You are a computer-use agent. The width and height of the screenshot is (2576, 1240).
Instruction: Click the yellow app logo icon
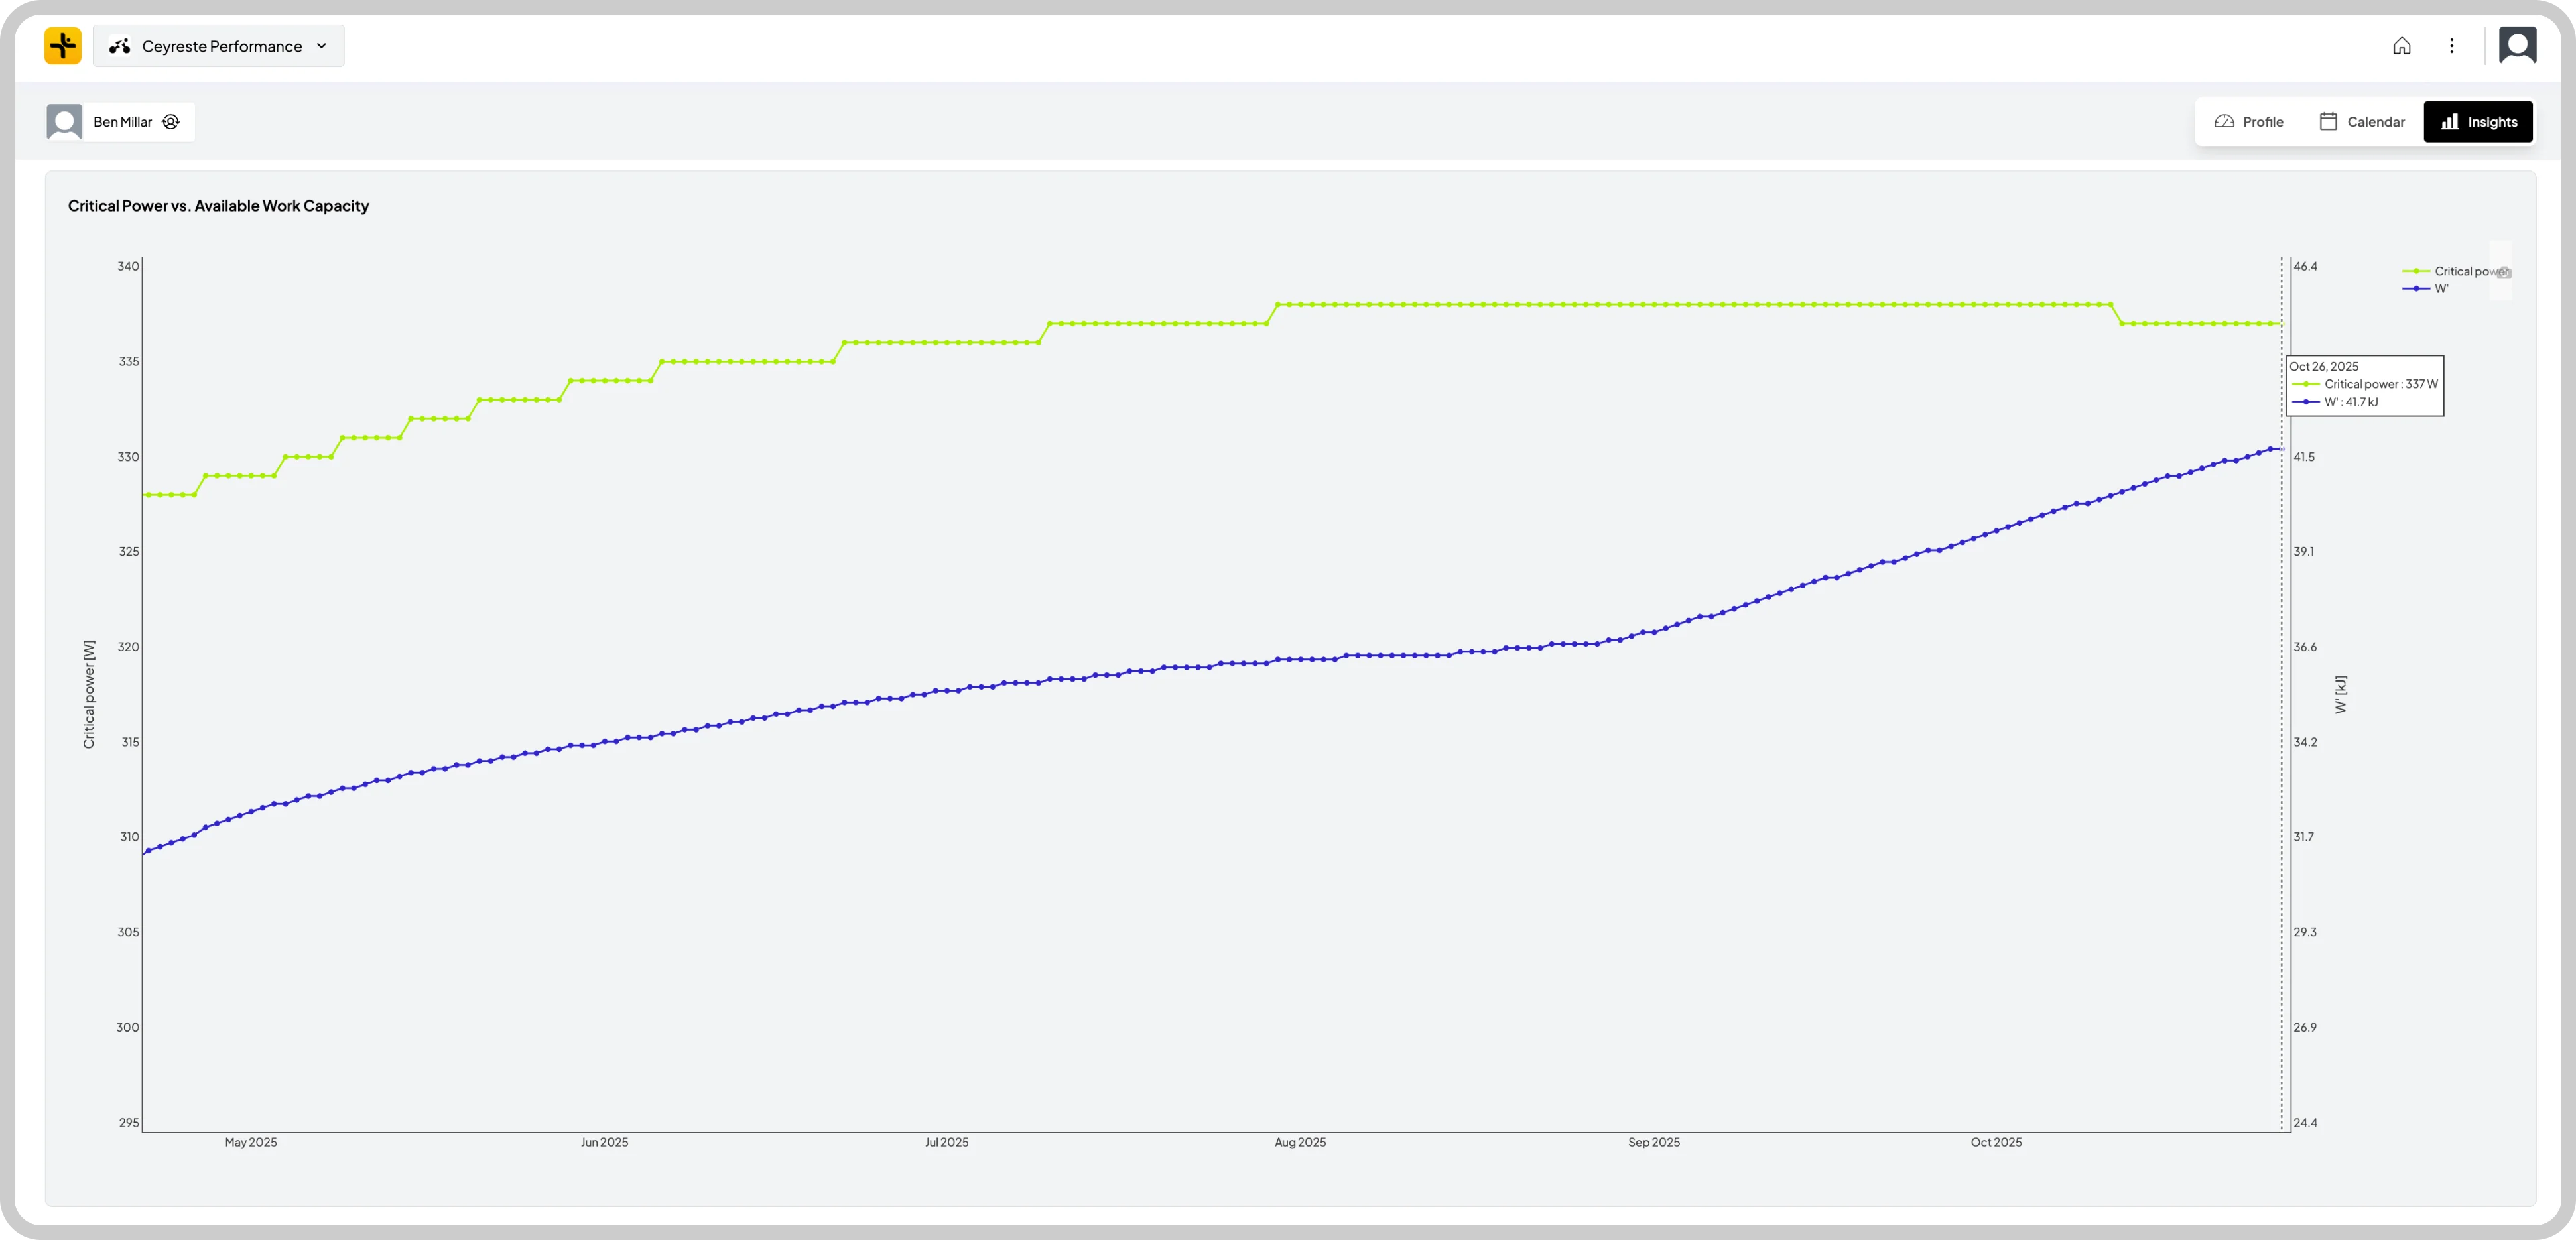click(63, 46)
